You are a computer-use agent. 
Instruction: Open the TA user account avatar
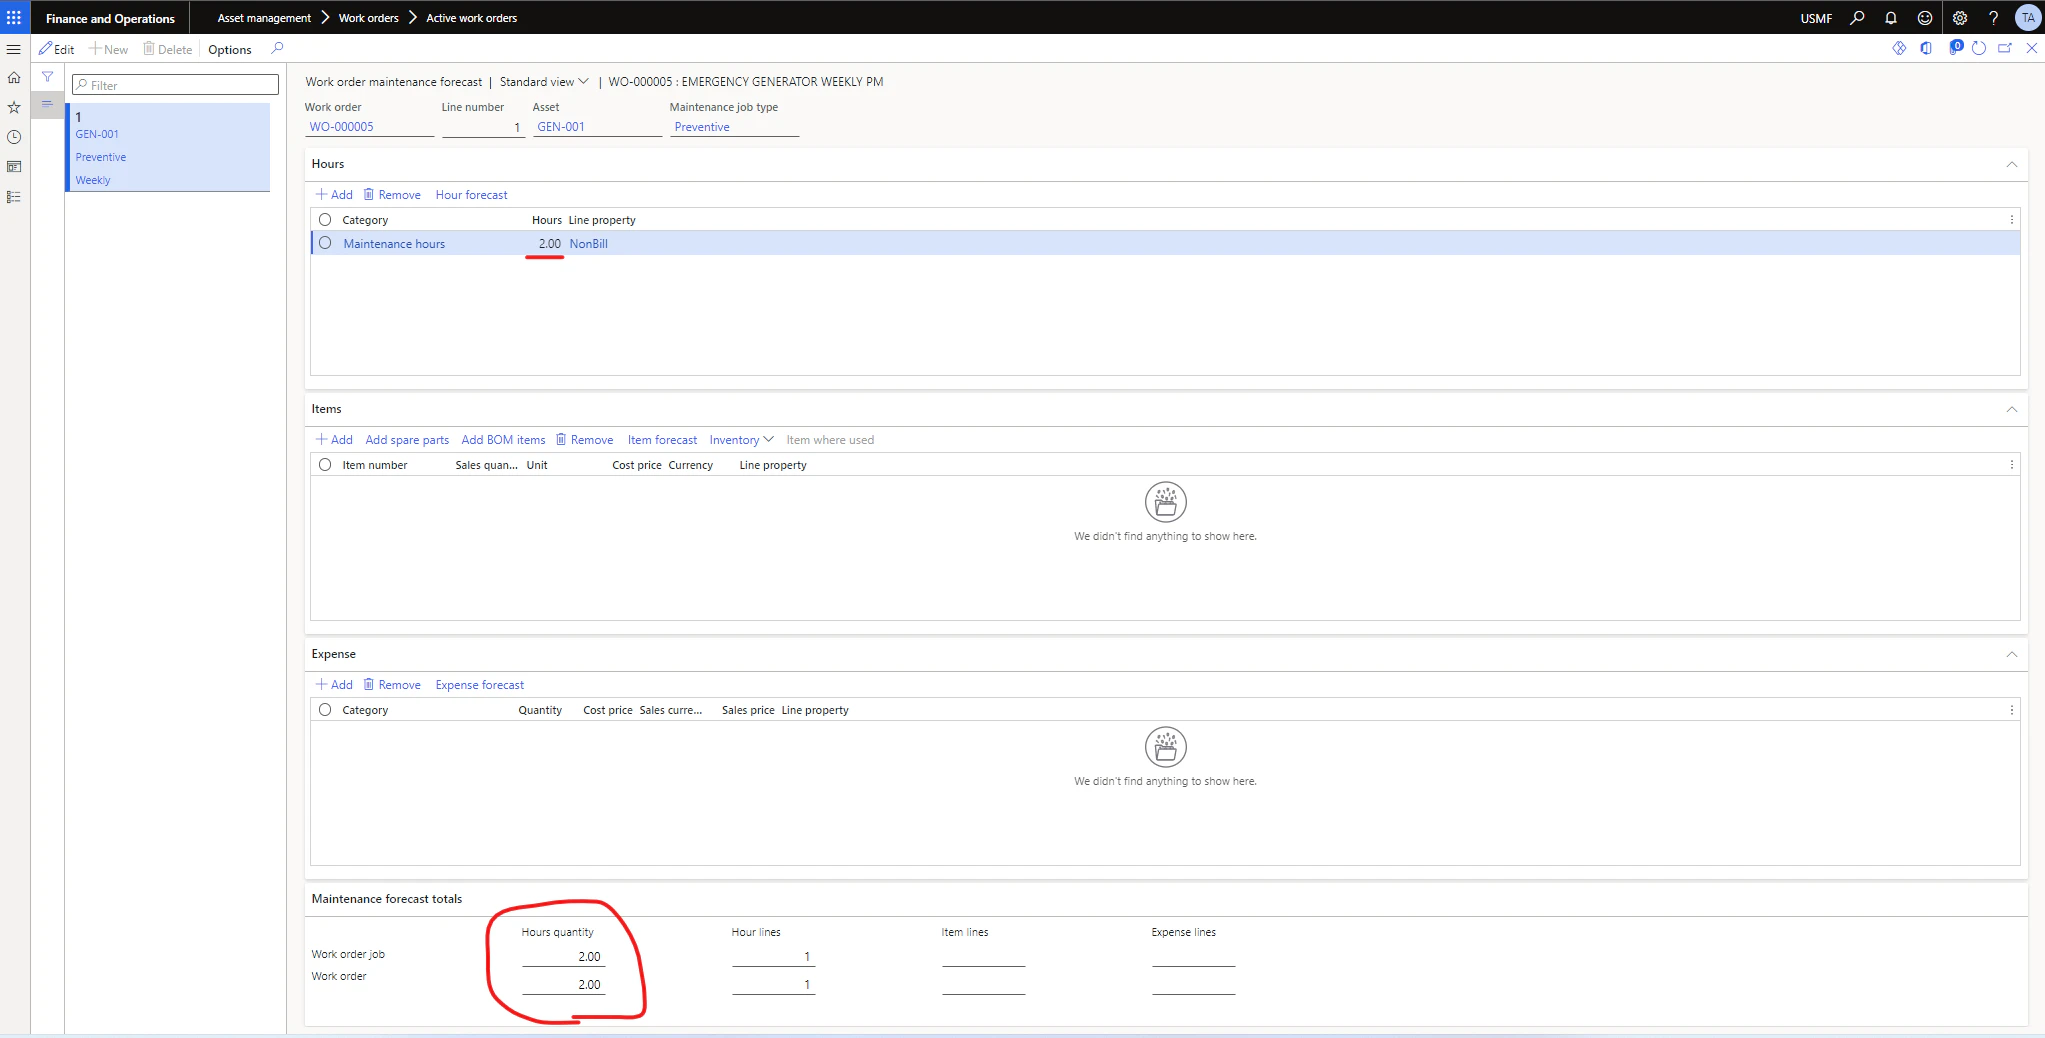click(2028, 18)
